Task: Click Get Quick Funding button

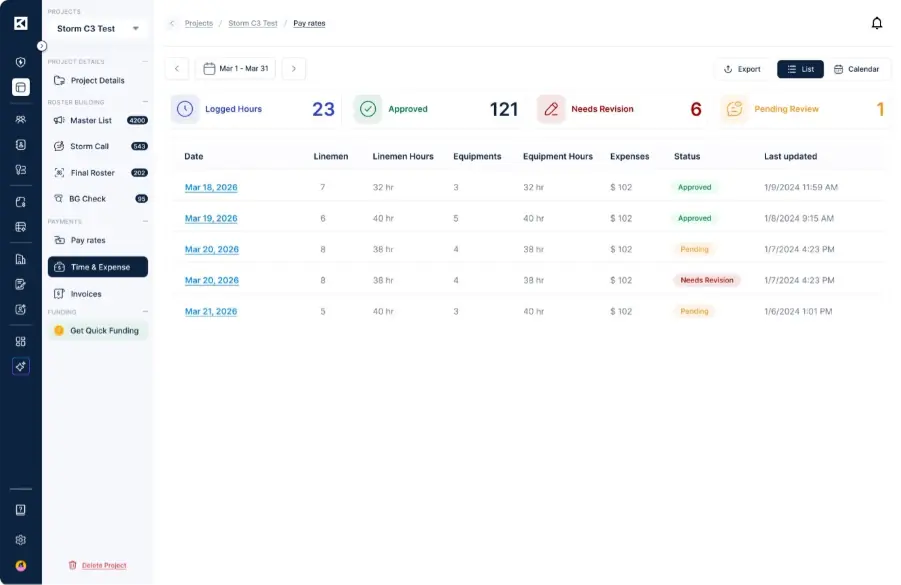Action: pos(98,330)
